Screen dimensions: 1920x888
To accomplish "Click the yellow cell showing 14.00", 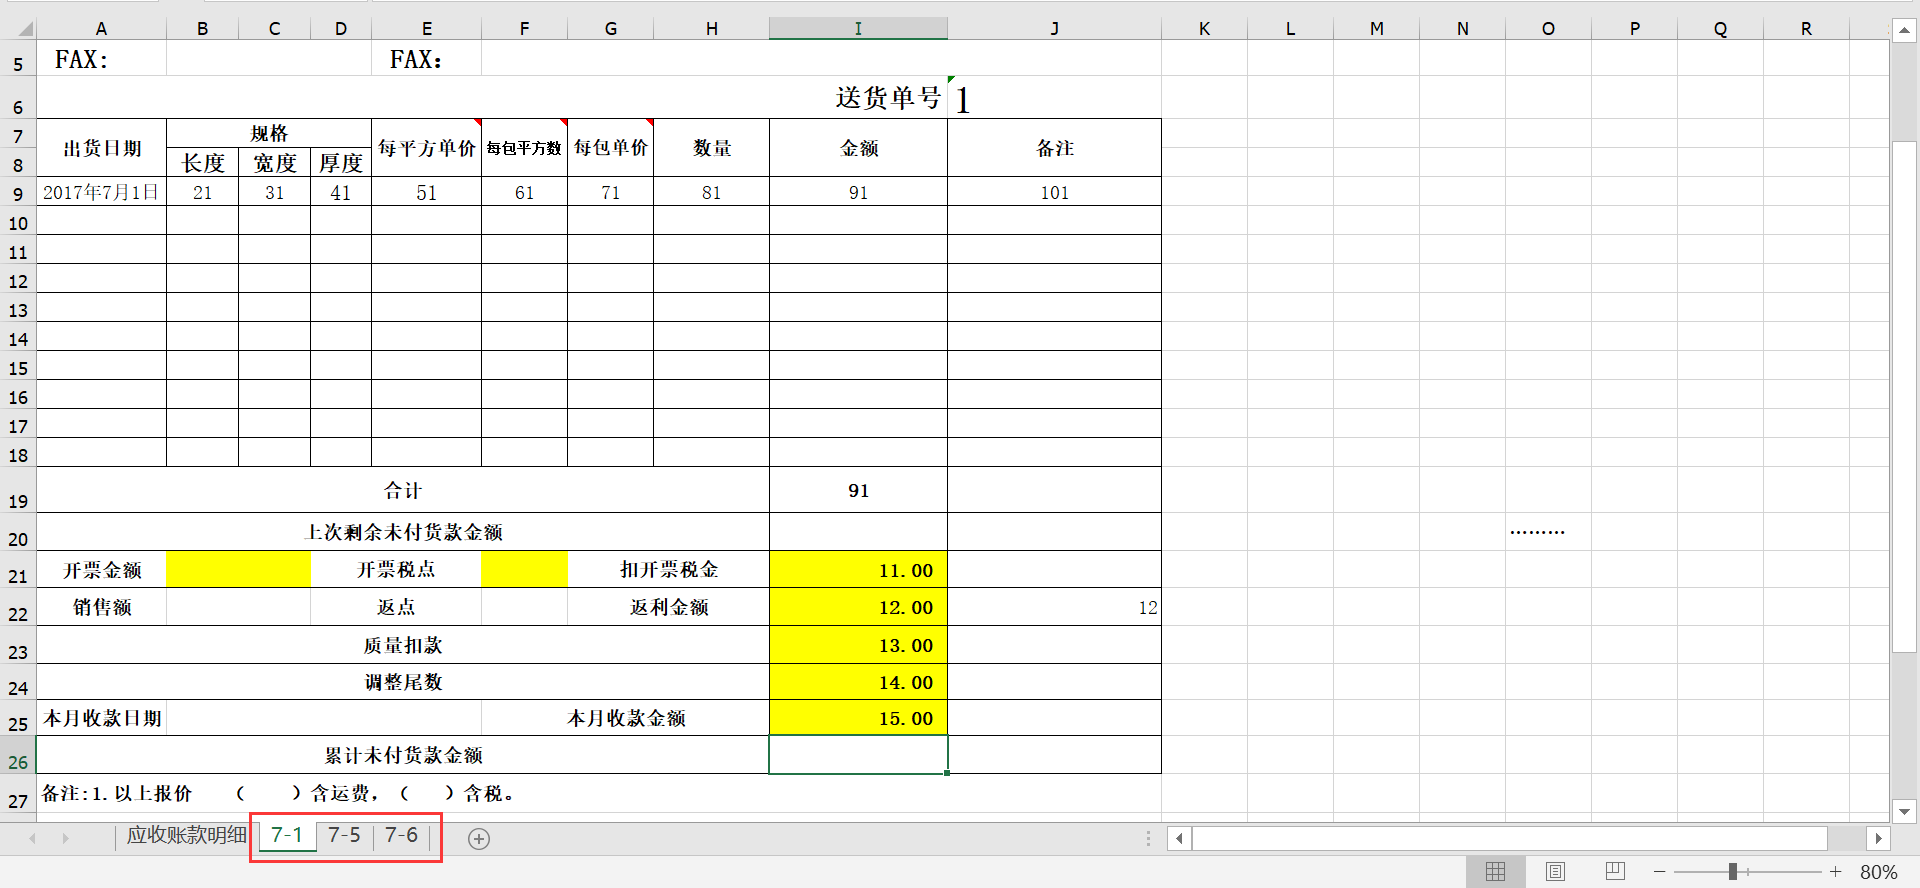I will [x=858, y=682].
